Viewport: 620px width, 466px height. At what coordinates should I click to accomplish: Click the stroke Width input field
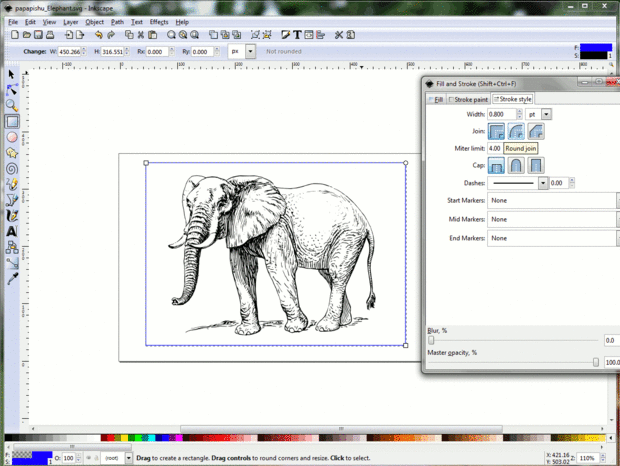click(501, 115)
